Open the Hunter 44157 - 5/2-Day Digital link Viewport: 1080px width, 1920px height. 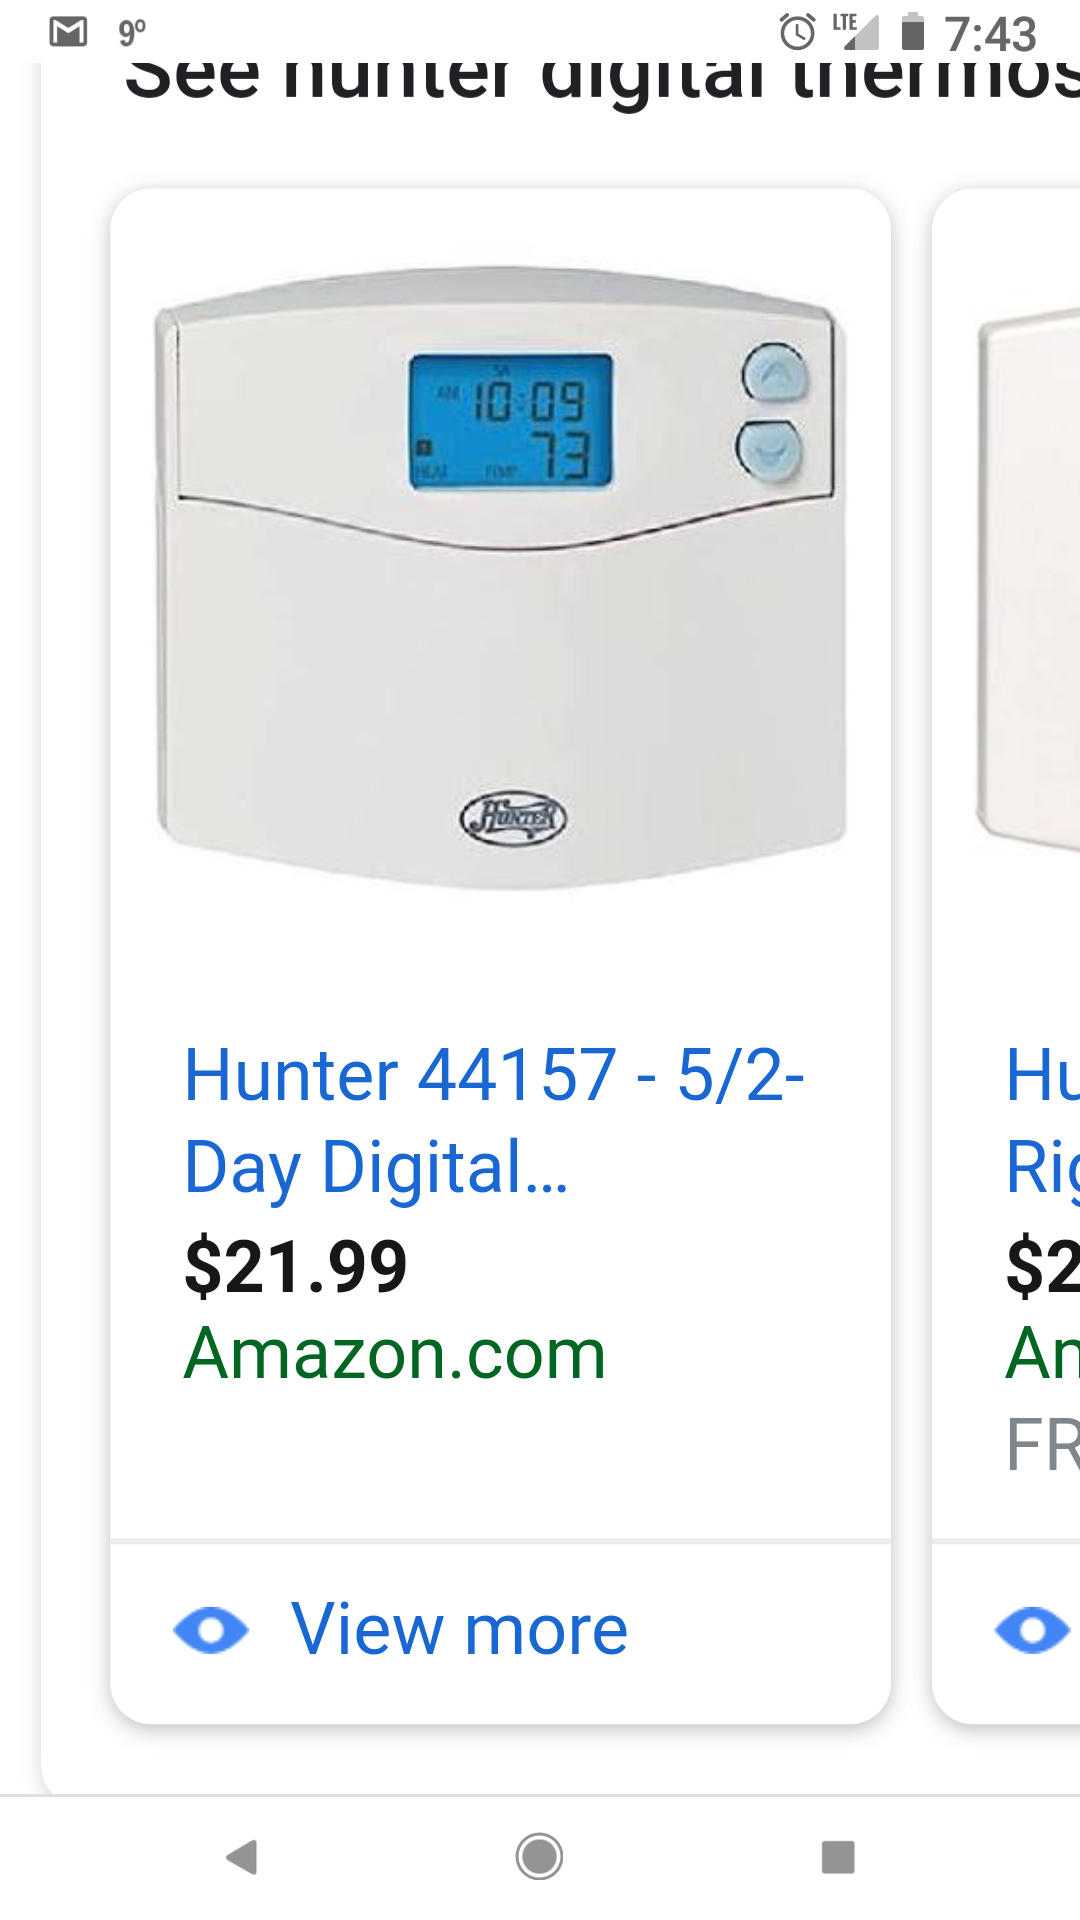point(494,1120)
